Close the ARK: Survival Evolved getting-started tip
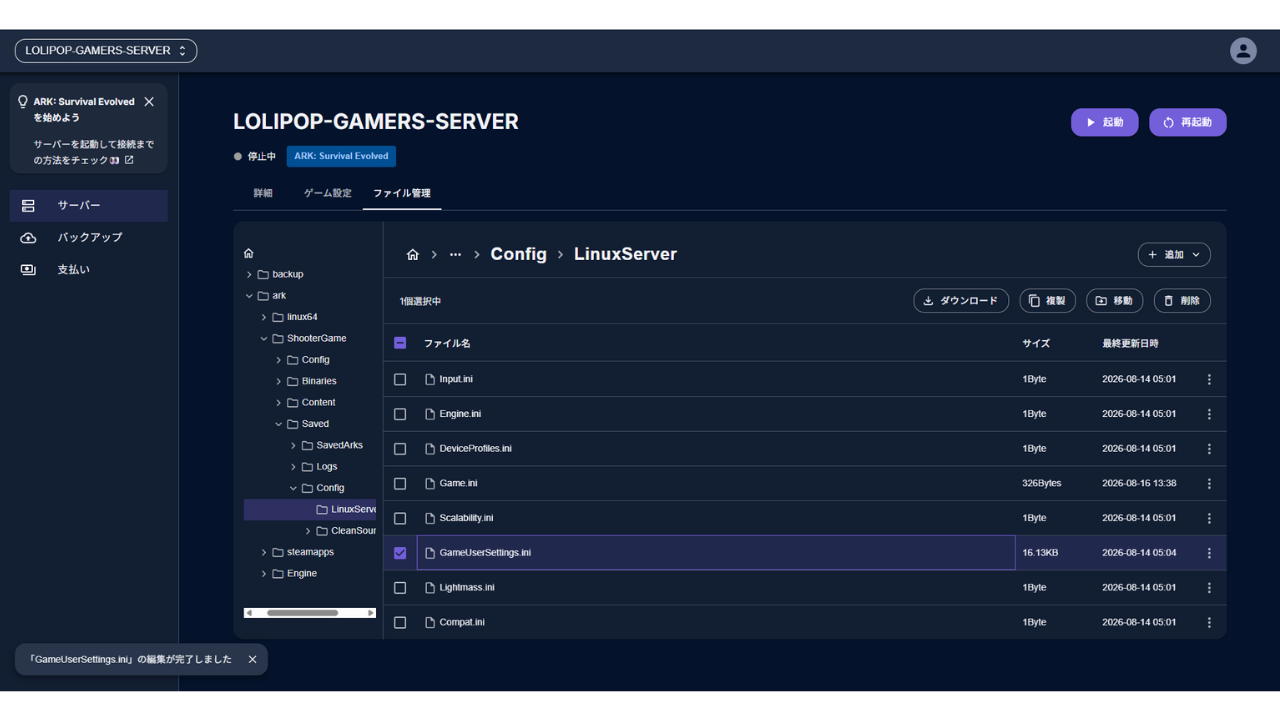 (x=149, y=102)
